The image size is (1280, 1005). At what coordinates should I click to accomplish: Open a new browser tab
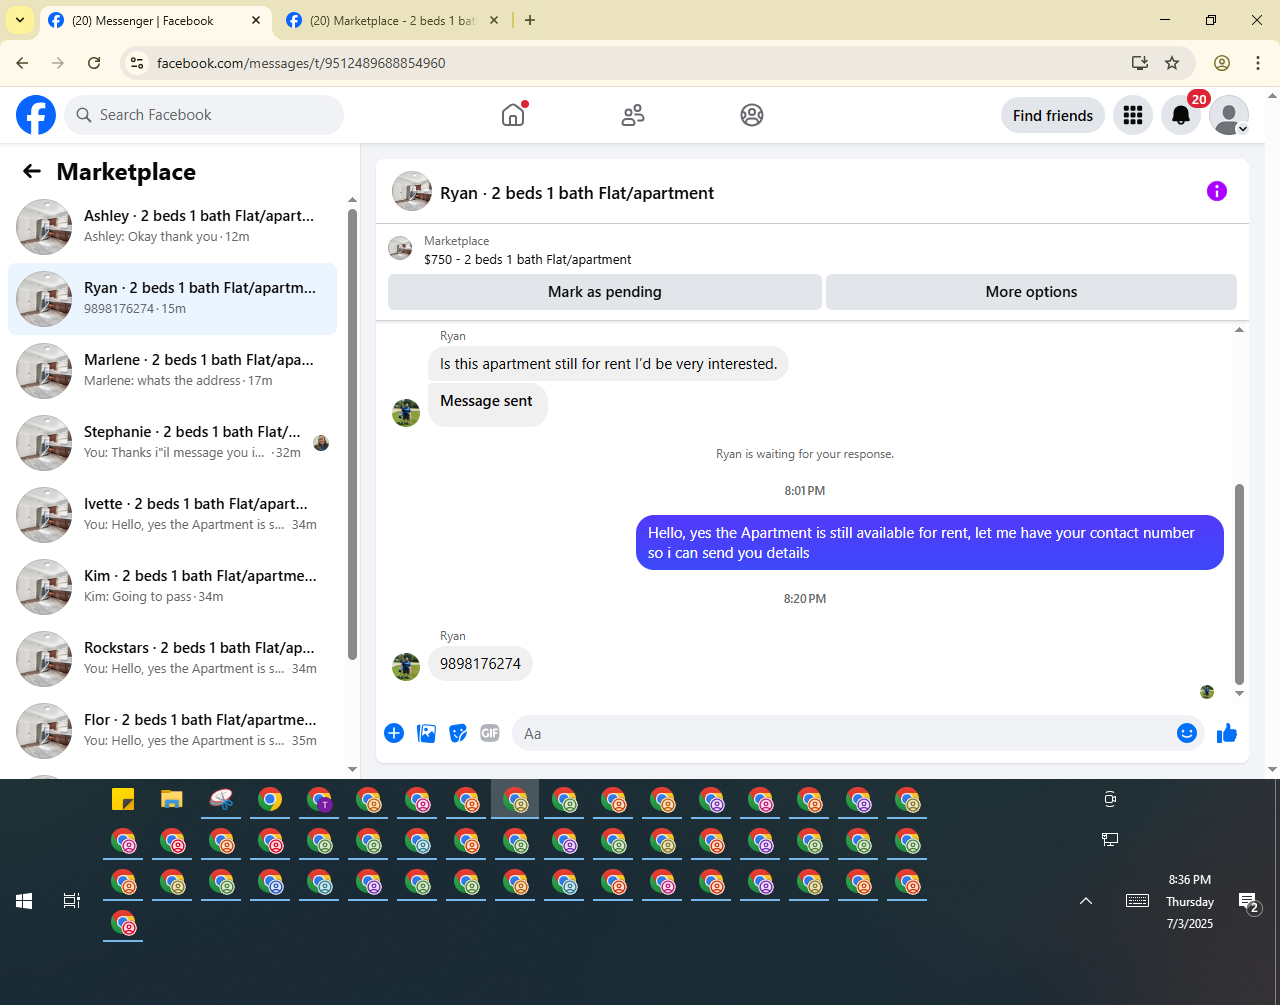pyautogui.click(x=530, y=20)
